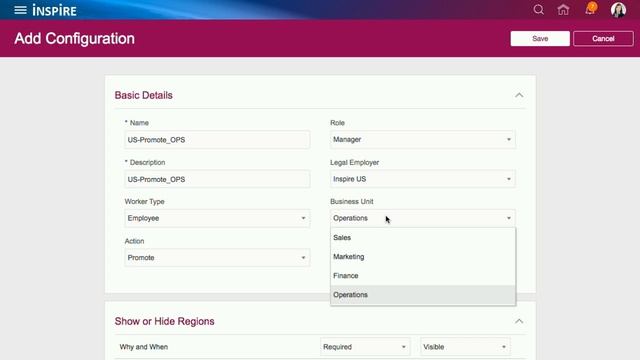Click the Add Configuration page title
This screenshot has height=360, width=640.
74,39
